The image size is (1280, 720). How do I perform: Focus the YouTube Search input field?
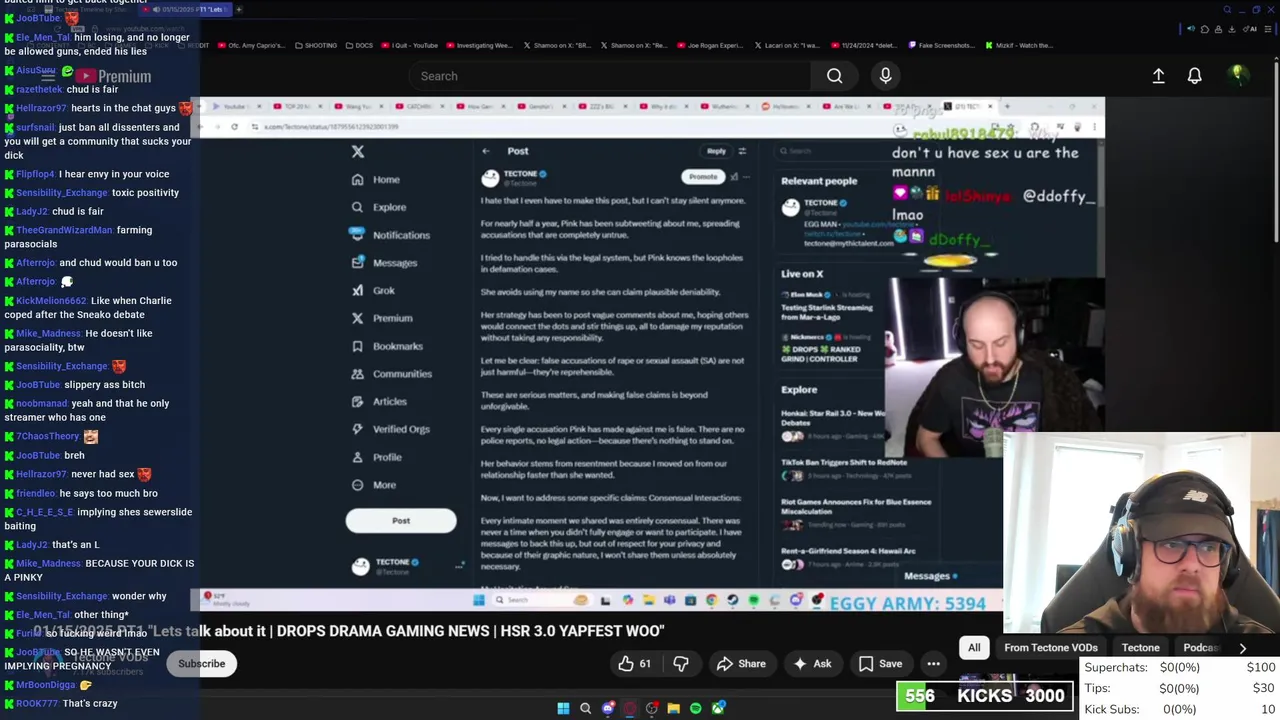609,76
